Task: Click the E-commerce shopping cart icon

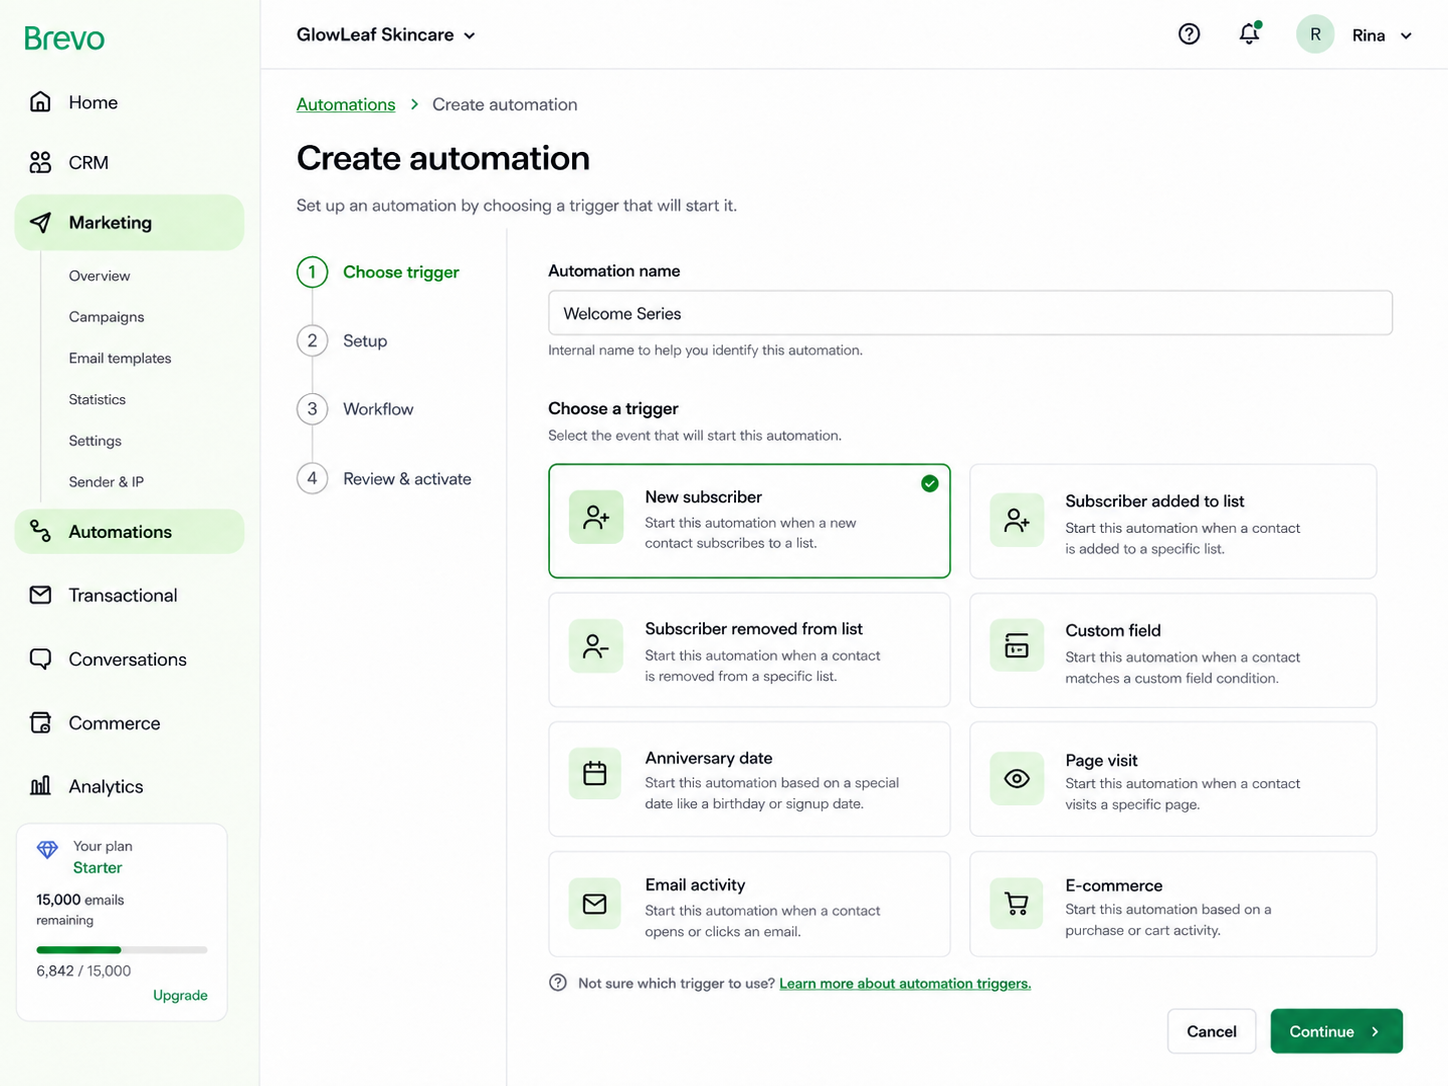Action: click(1017, 904)
